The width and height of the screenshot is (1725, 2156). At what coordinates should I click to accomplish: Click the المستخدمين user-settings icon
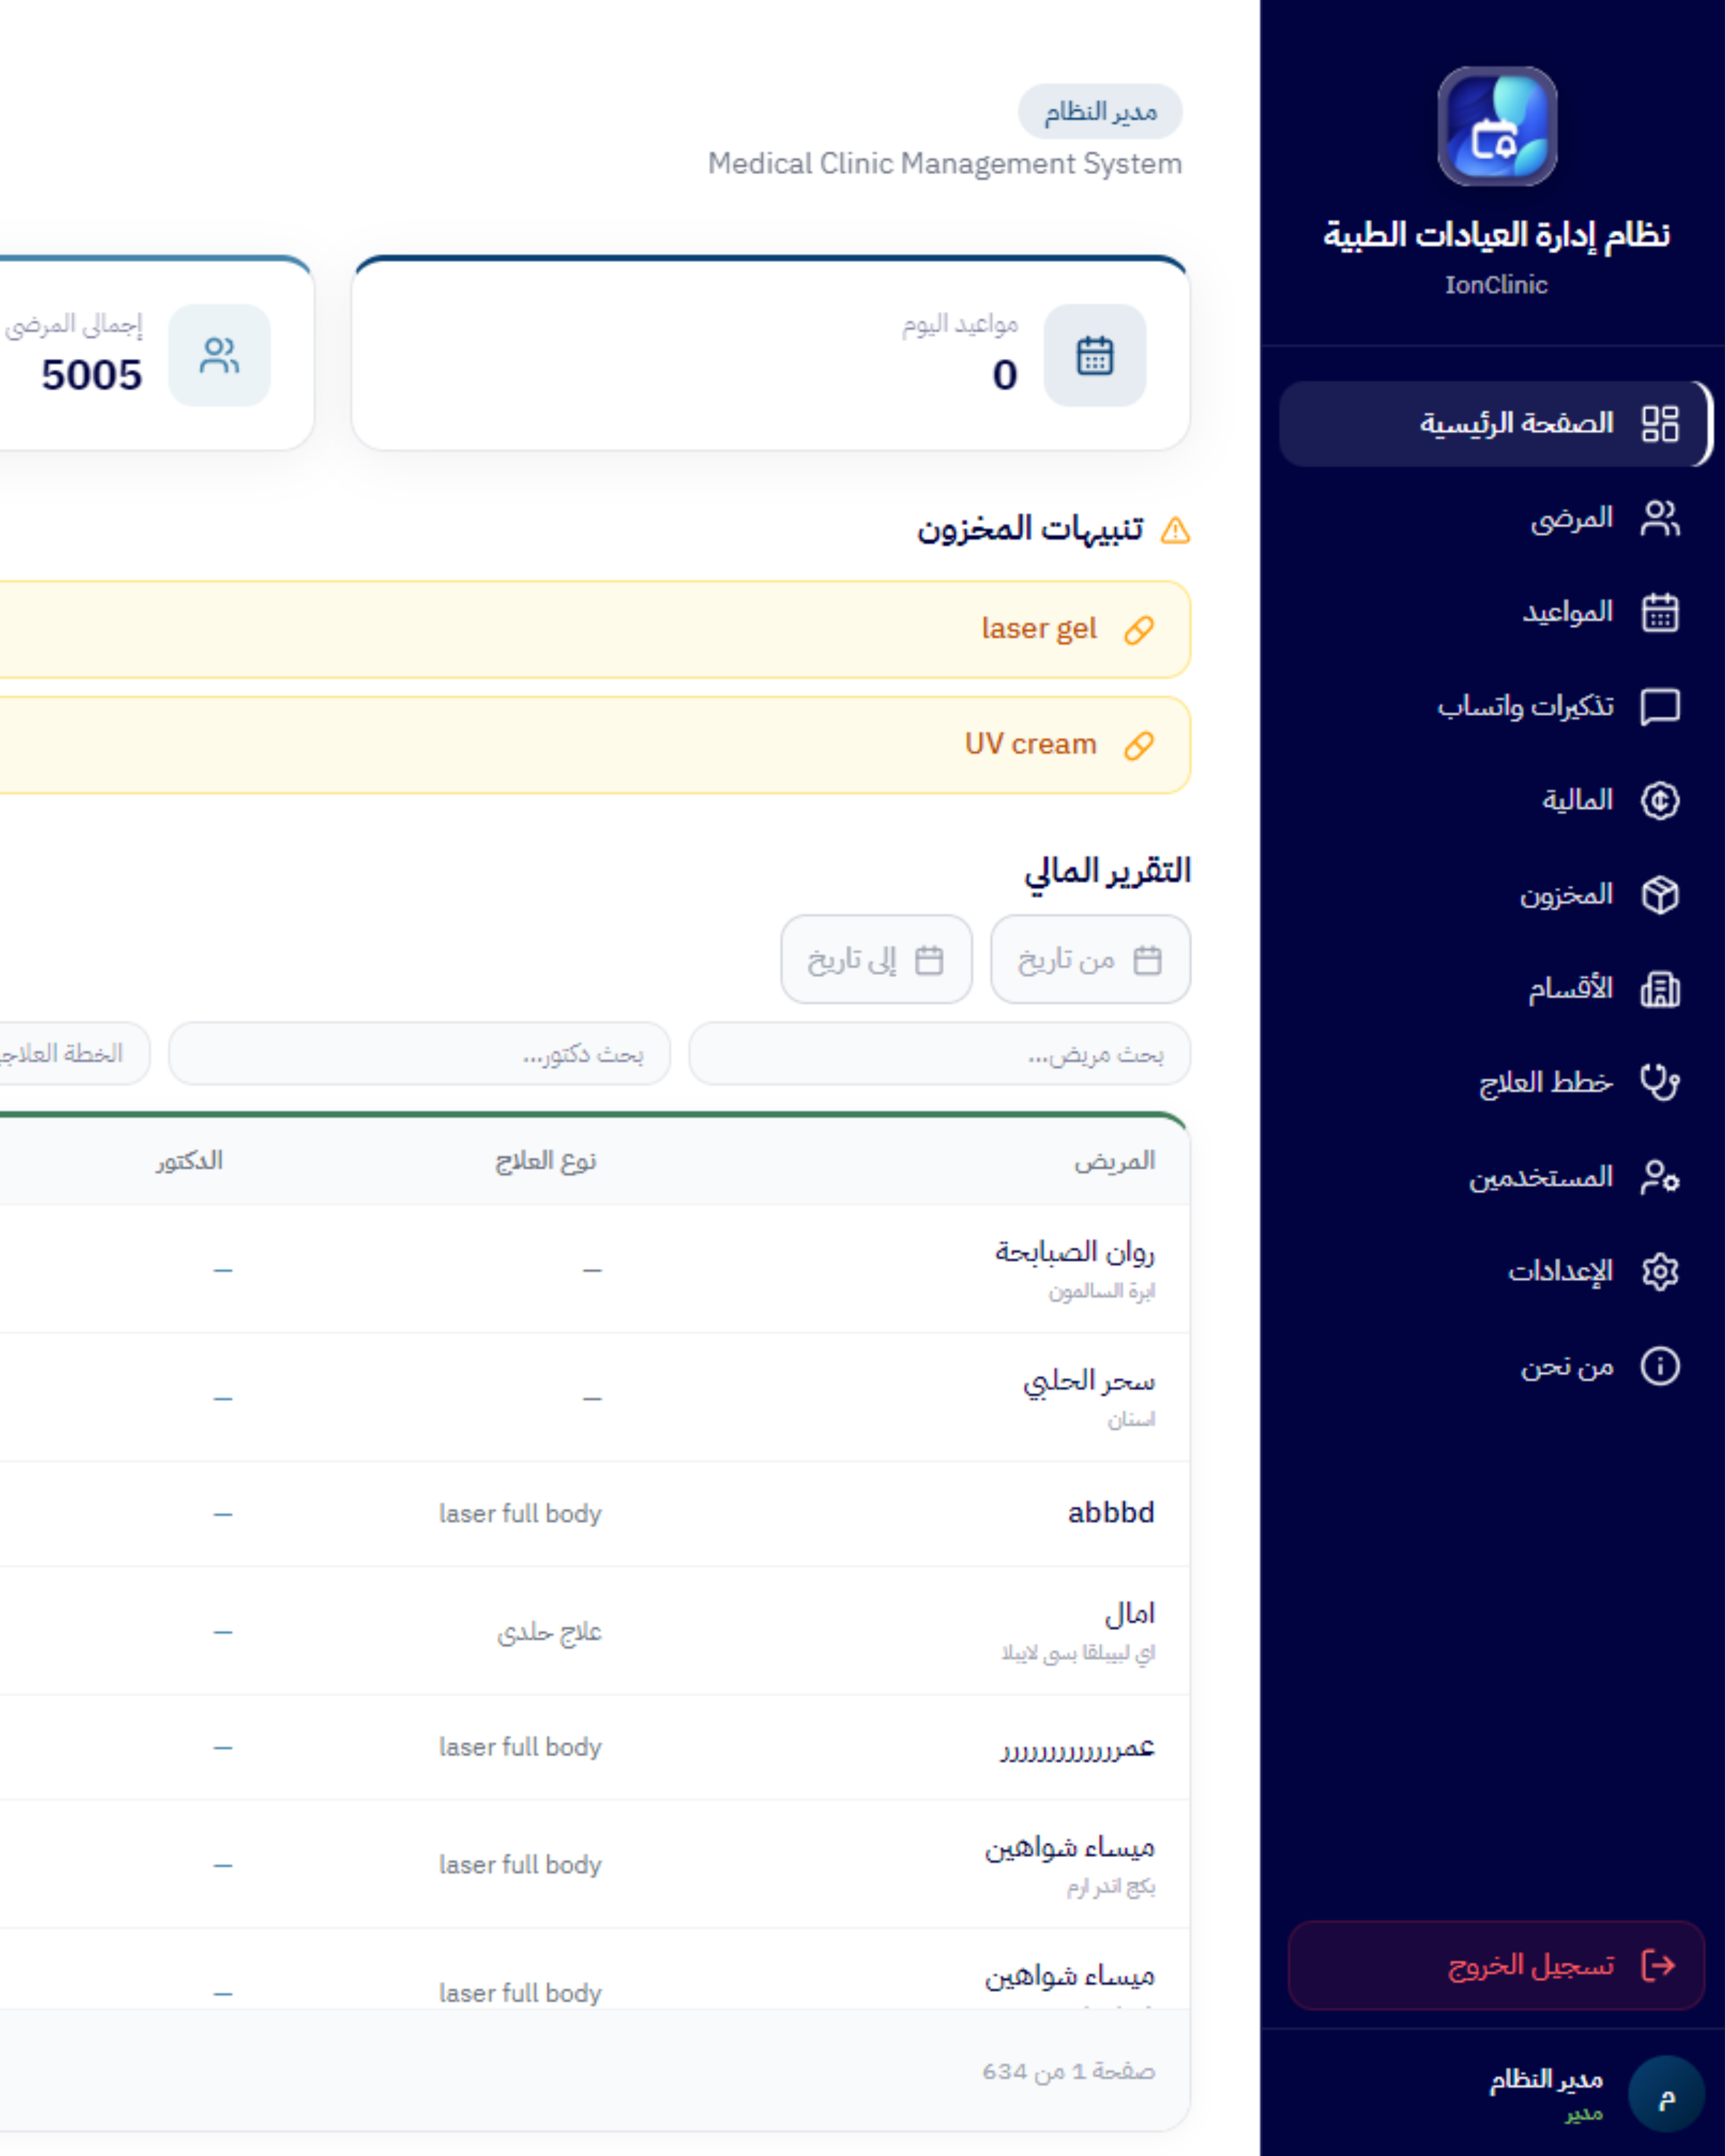click(1660, 1177)
